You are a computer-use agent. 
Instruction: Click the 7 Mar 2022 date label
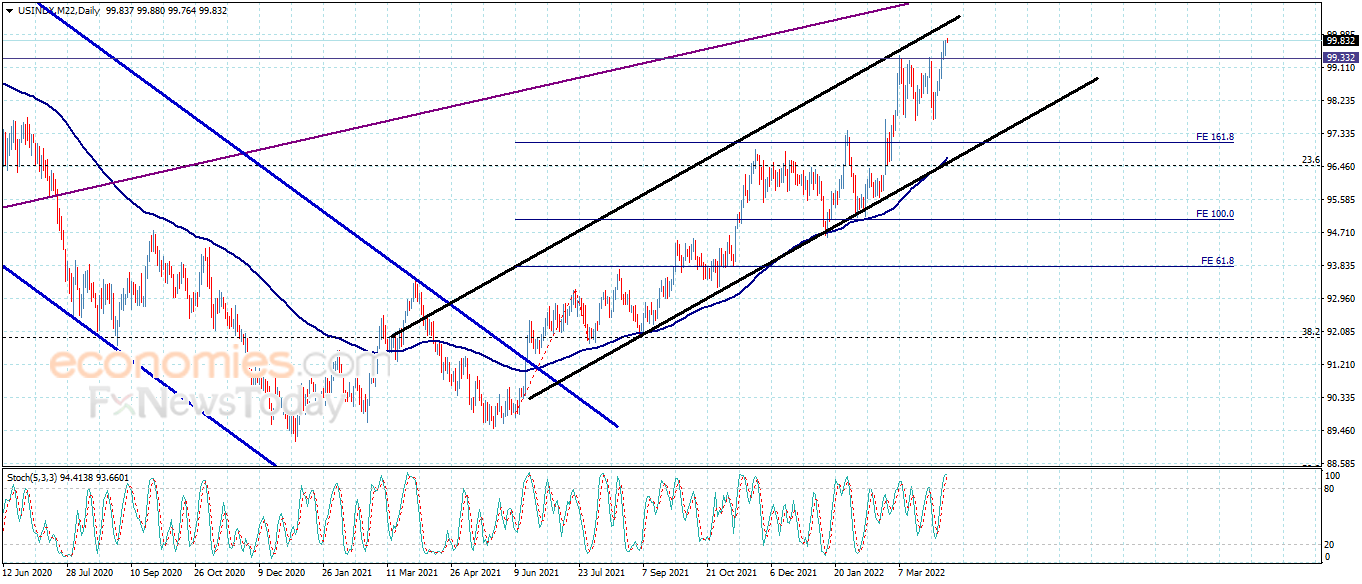(x=922, y=574)
